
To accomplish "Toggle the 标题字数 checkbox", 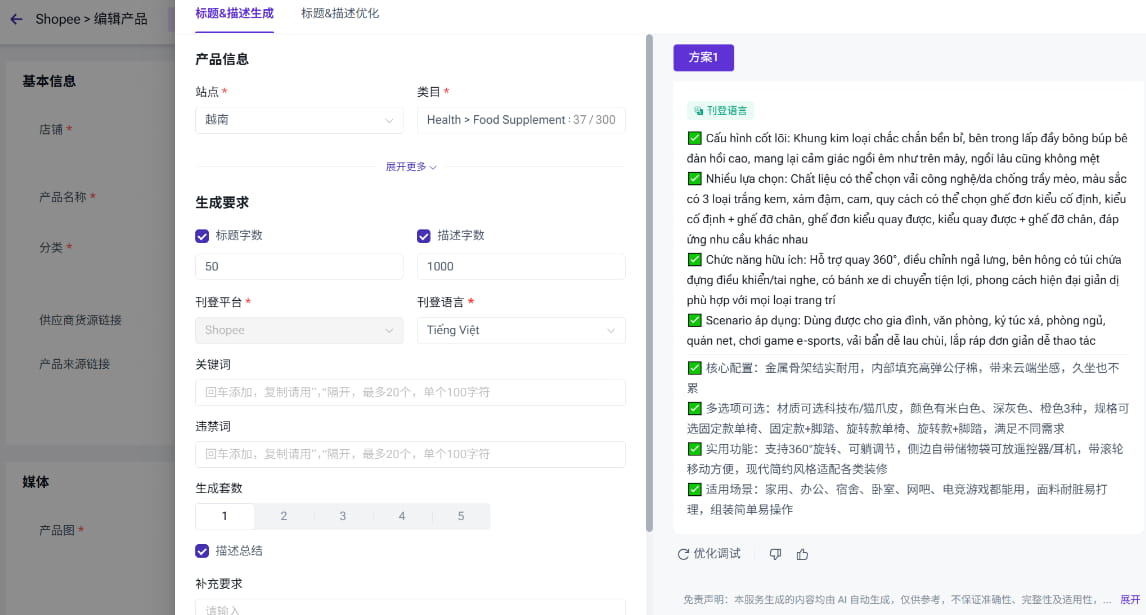I will 202,235.
